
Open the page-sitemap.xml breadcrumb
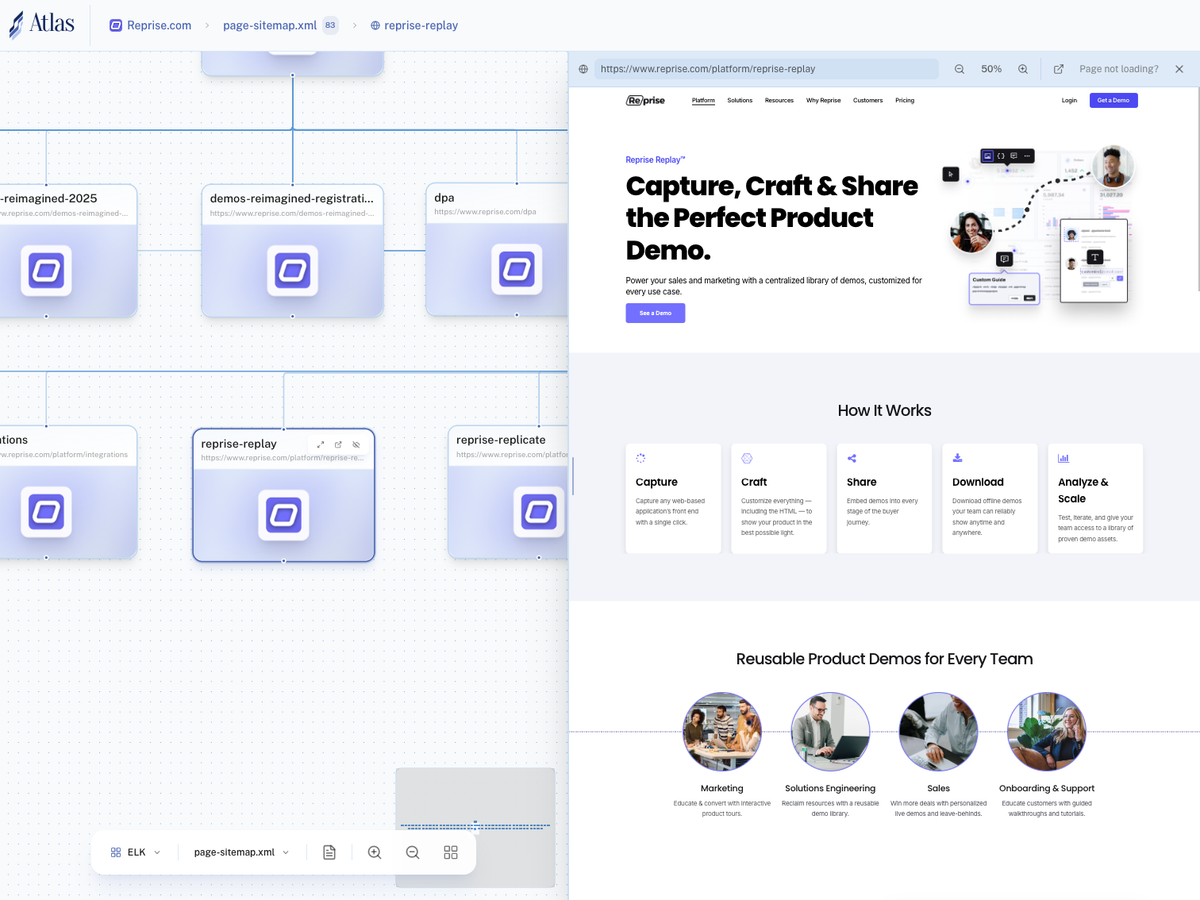269,25
